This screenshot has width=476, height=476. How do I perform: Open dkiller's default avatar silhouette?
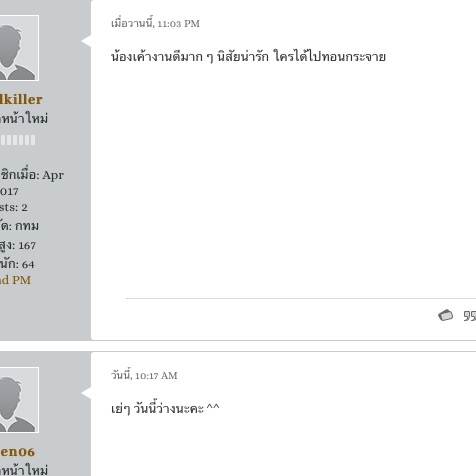point(19,48)
